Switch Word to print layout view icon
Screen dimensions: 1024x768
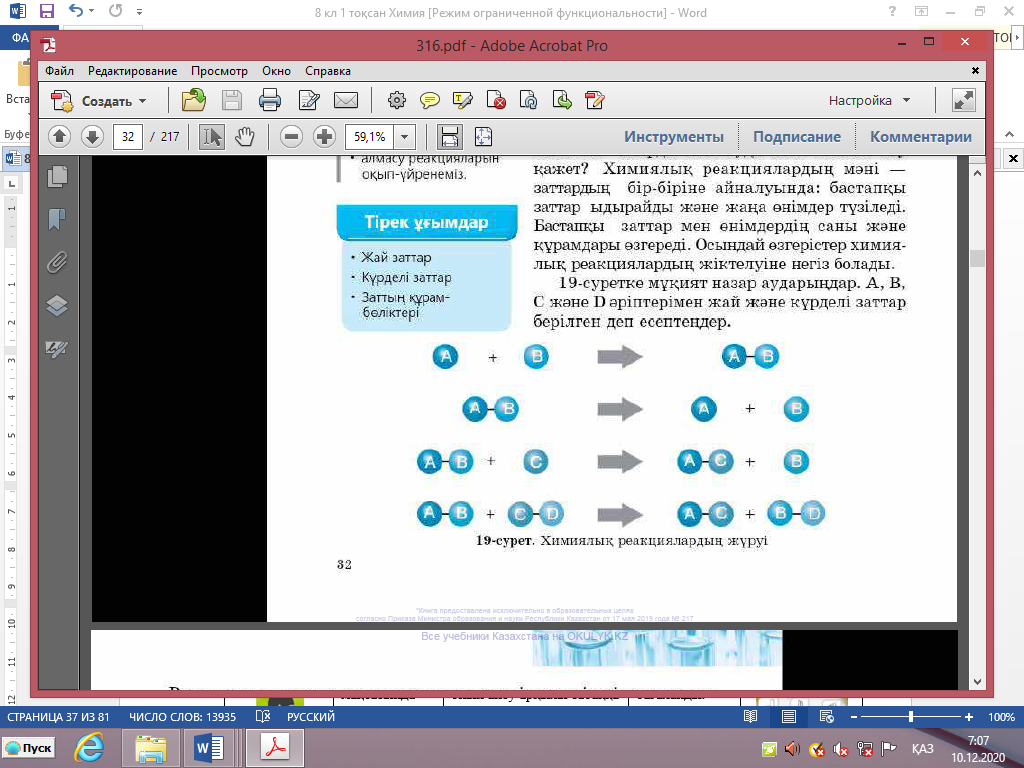pyautogui.click(x=789, y=716)
